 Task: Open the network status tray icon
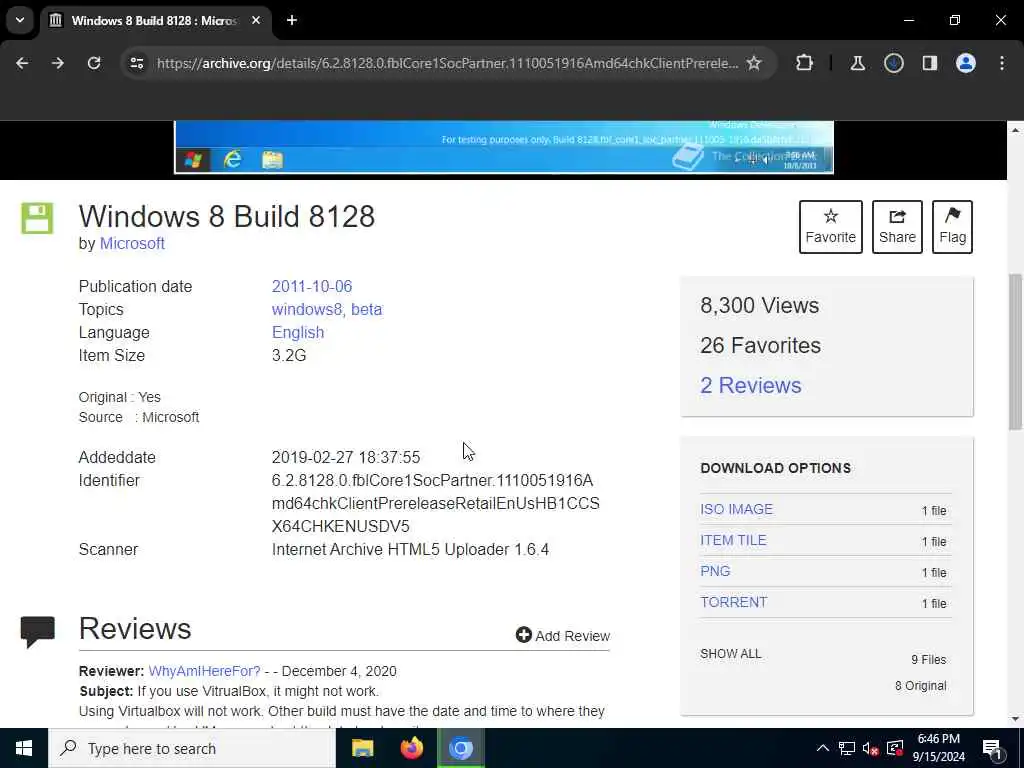click(x=847, y=748)
